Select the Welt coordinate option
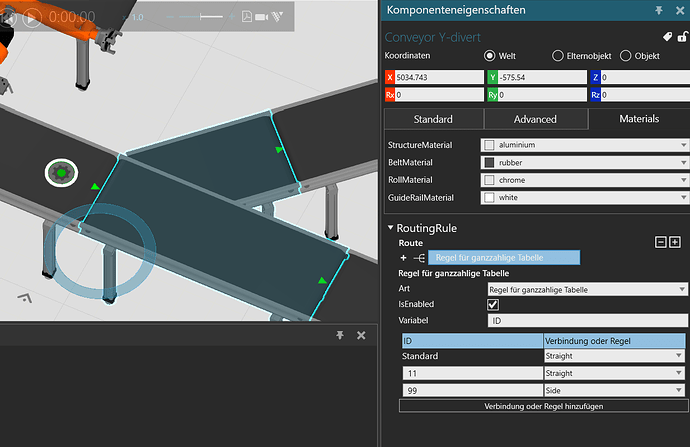This screenshot has height=447, width=690. pyautogui.click(x=489, y=56)
